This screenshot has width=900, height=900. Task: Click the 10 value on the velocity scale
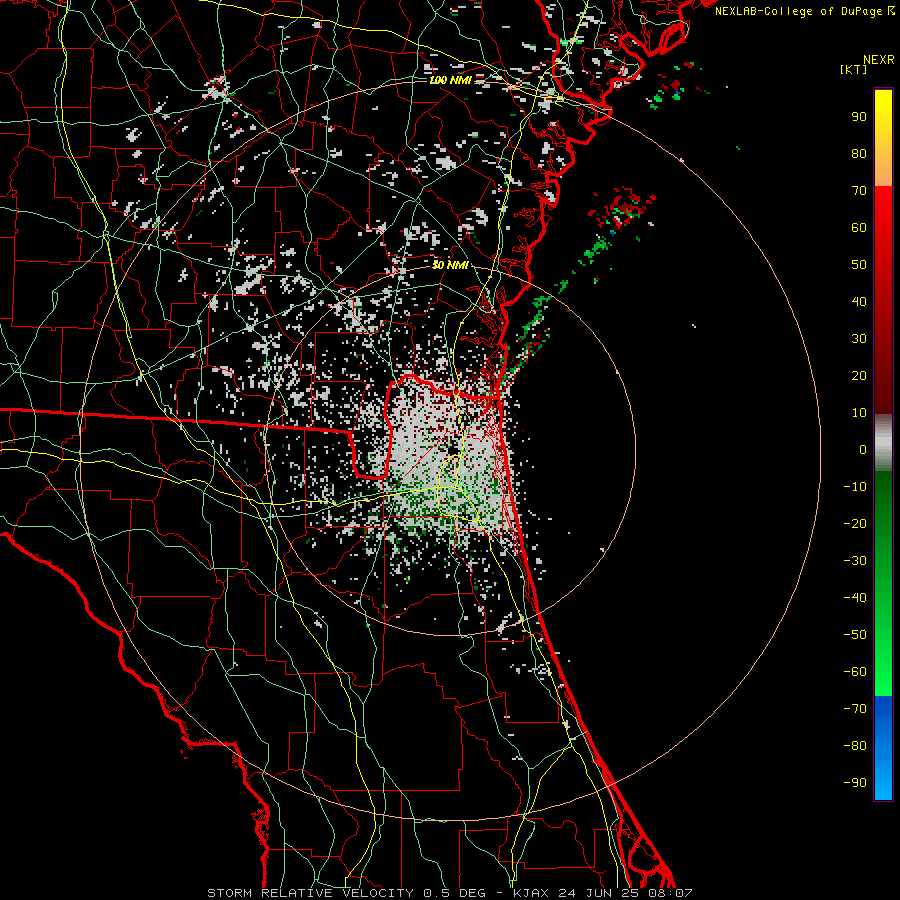tap(859, 413)
